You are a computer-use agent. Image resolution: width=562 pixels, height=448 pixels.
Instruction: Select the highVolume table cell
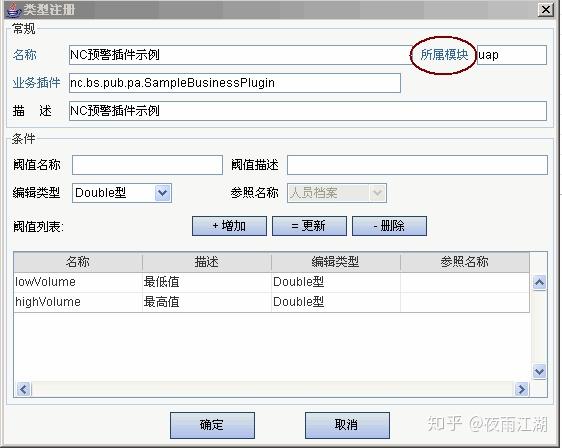[78, 302]
